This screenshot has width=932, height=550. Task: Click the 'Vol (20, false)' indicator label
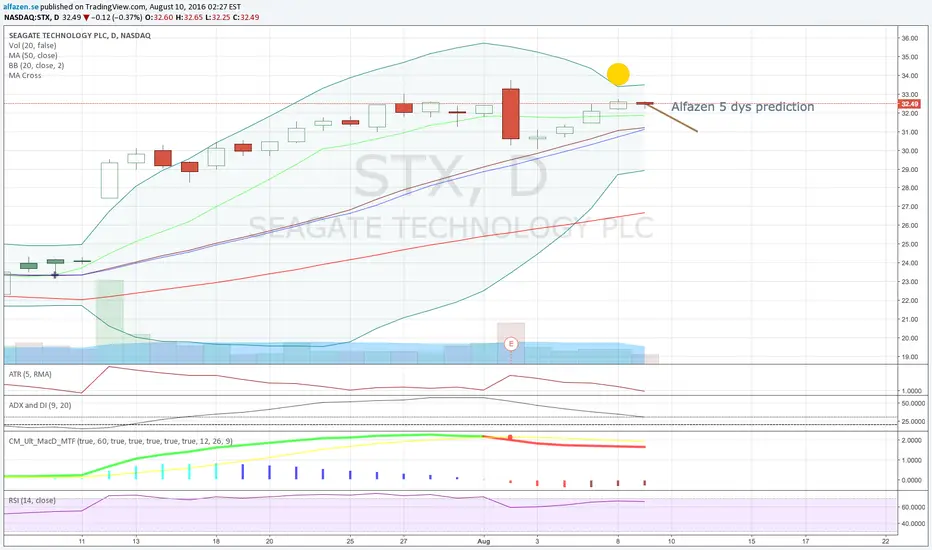click(33, 46)
